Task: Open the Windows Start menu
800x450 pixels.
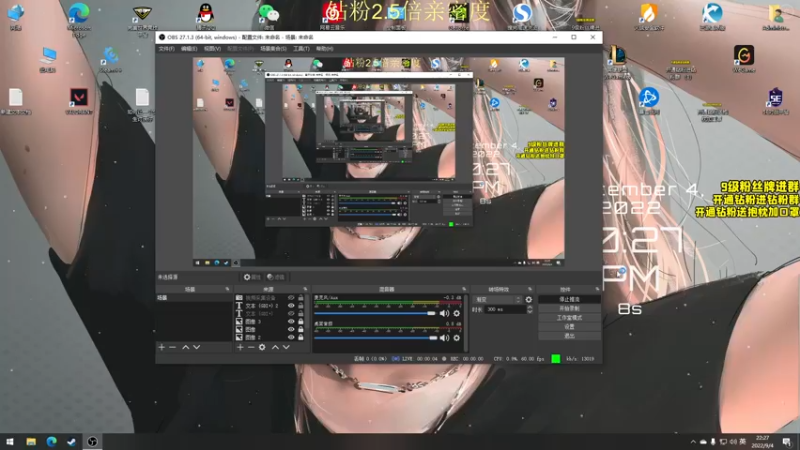Action: pyautogui.click(x=10, y=442)
